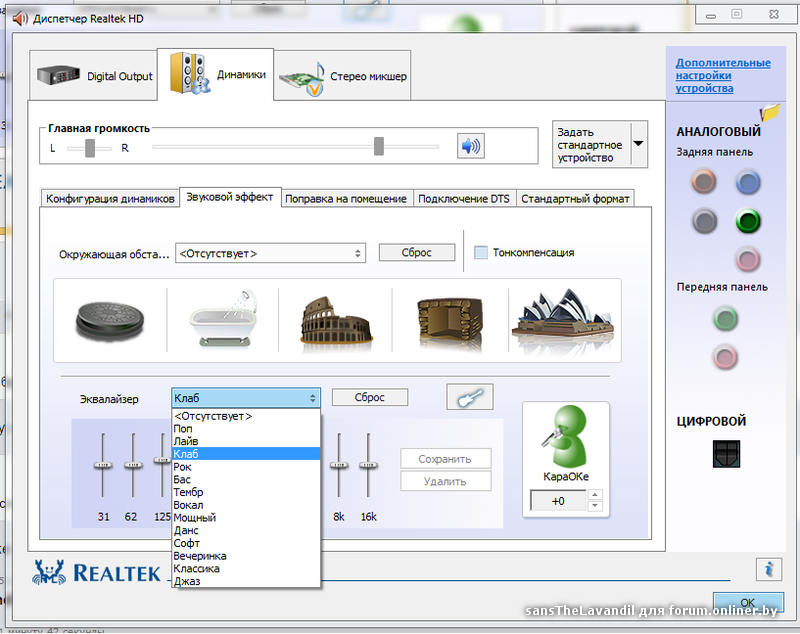This screenshot has height=634, width=800.
Task: Open the Конфигурация динамиков tab
Action: coord(110,198)
